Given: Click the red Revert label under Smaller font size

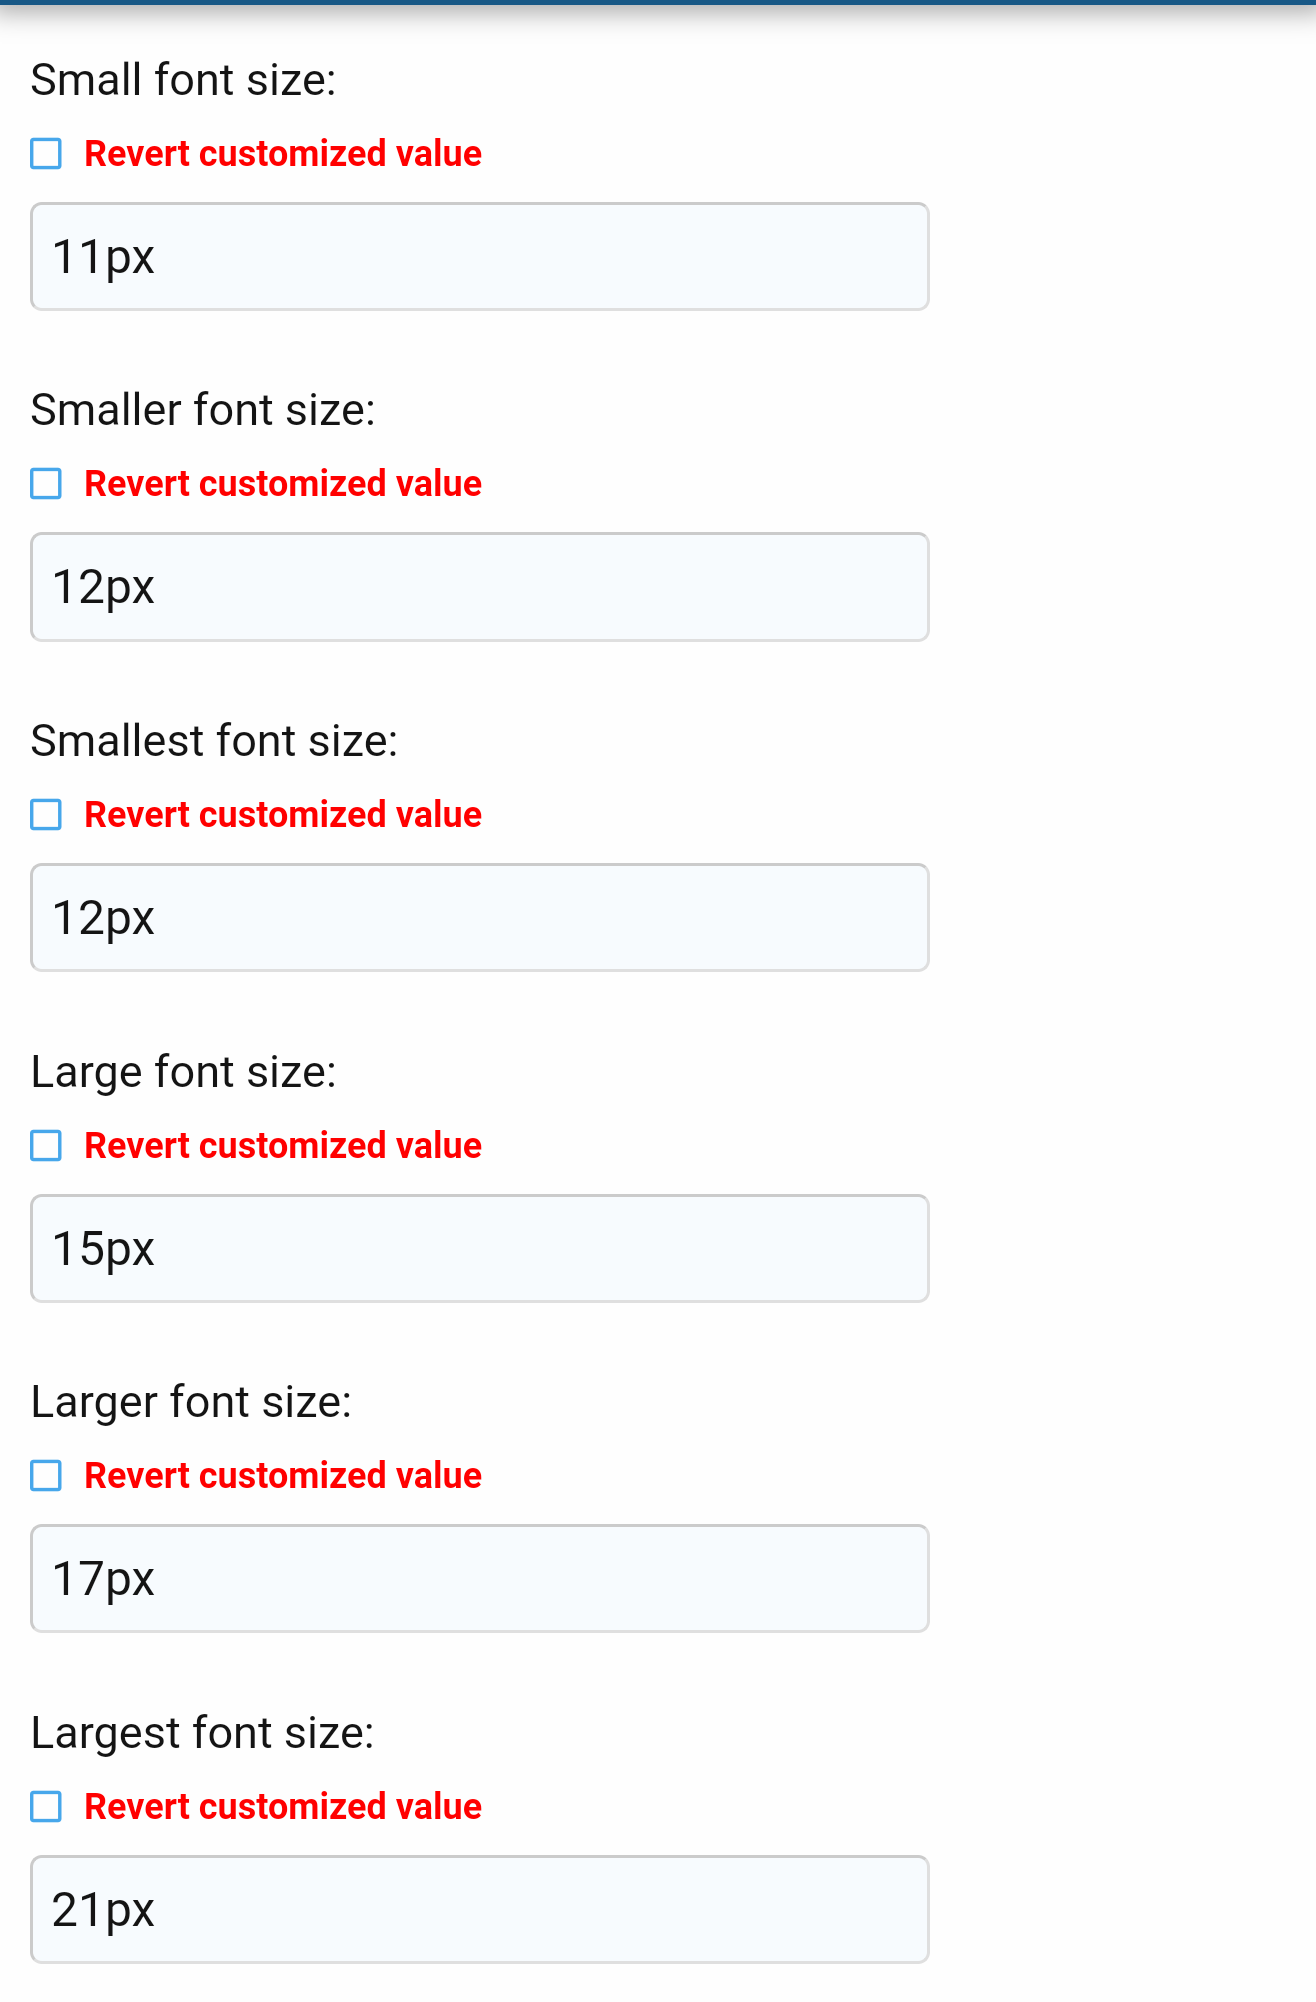Looking at the screenshot, I should pos(281,485).
